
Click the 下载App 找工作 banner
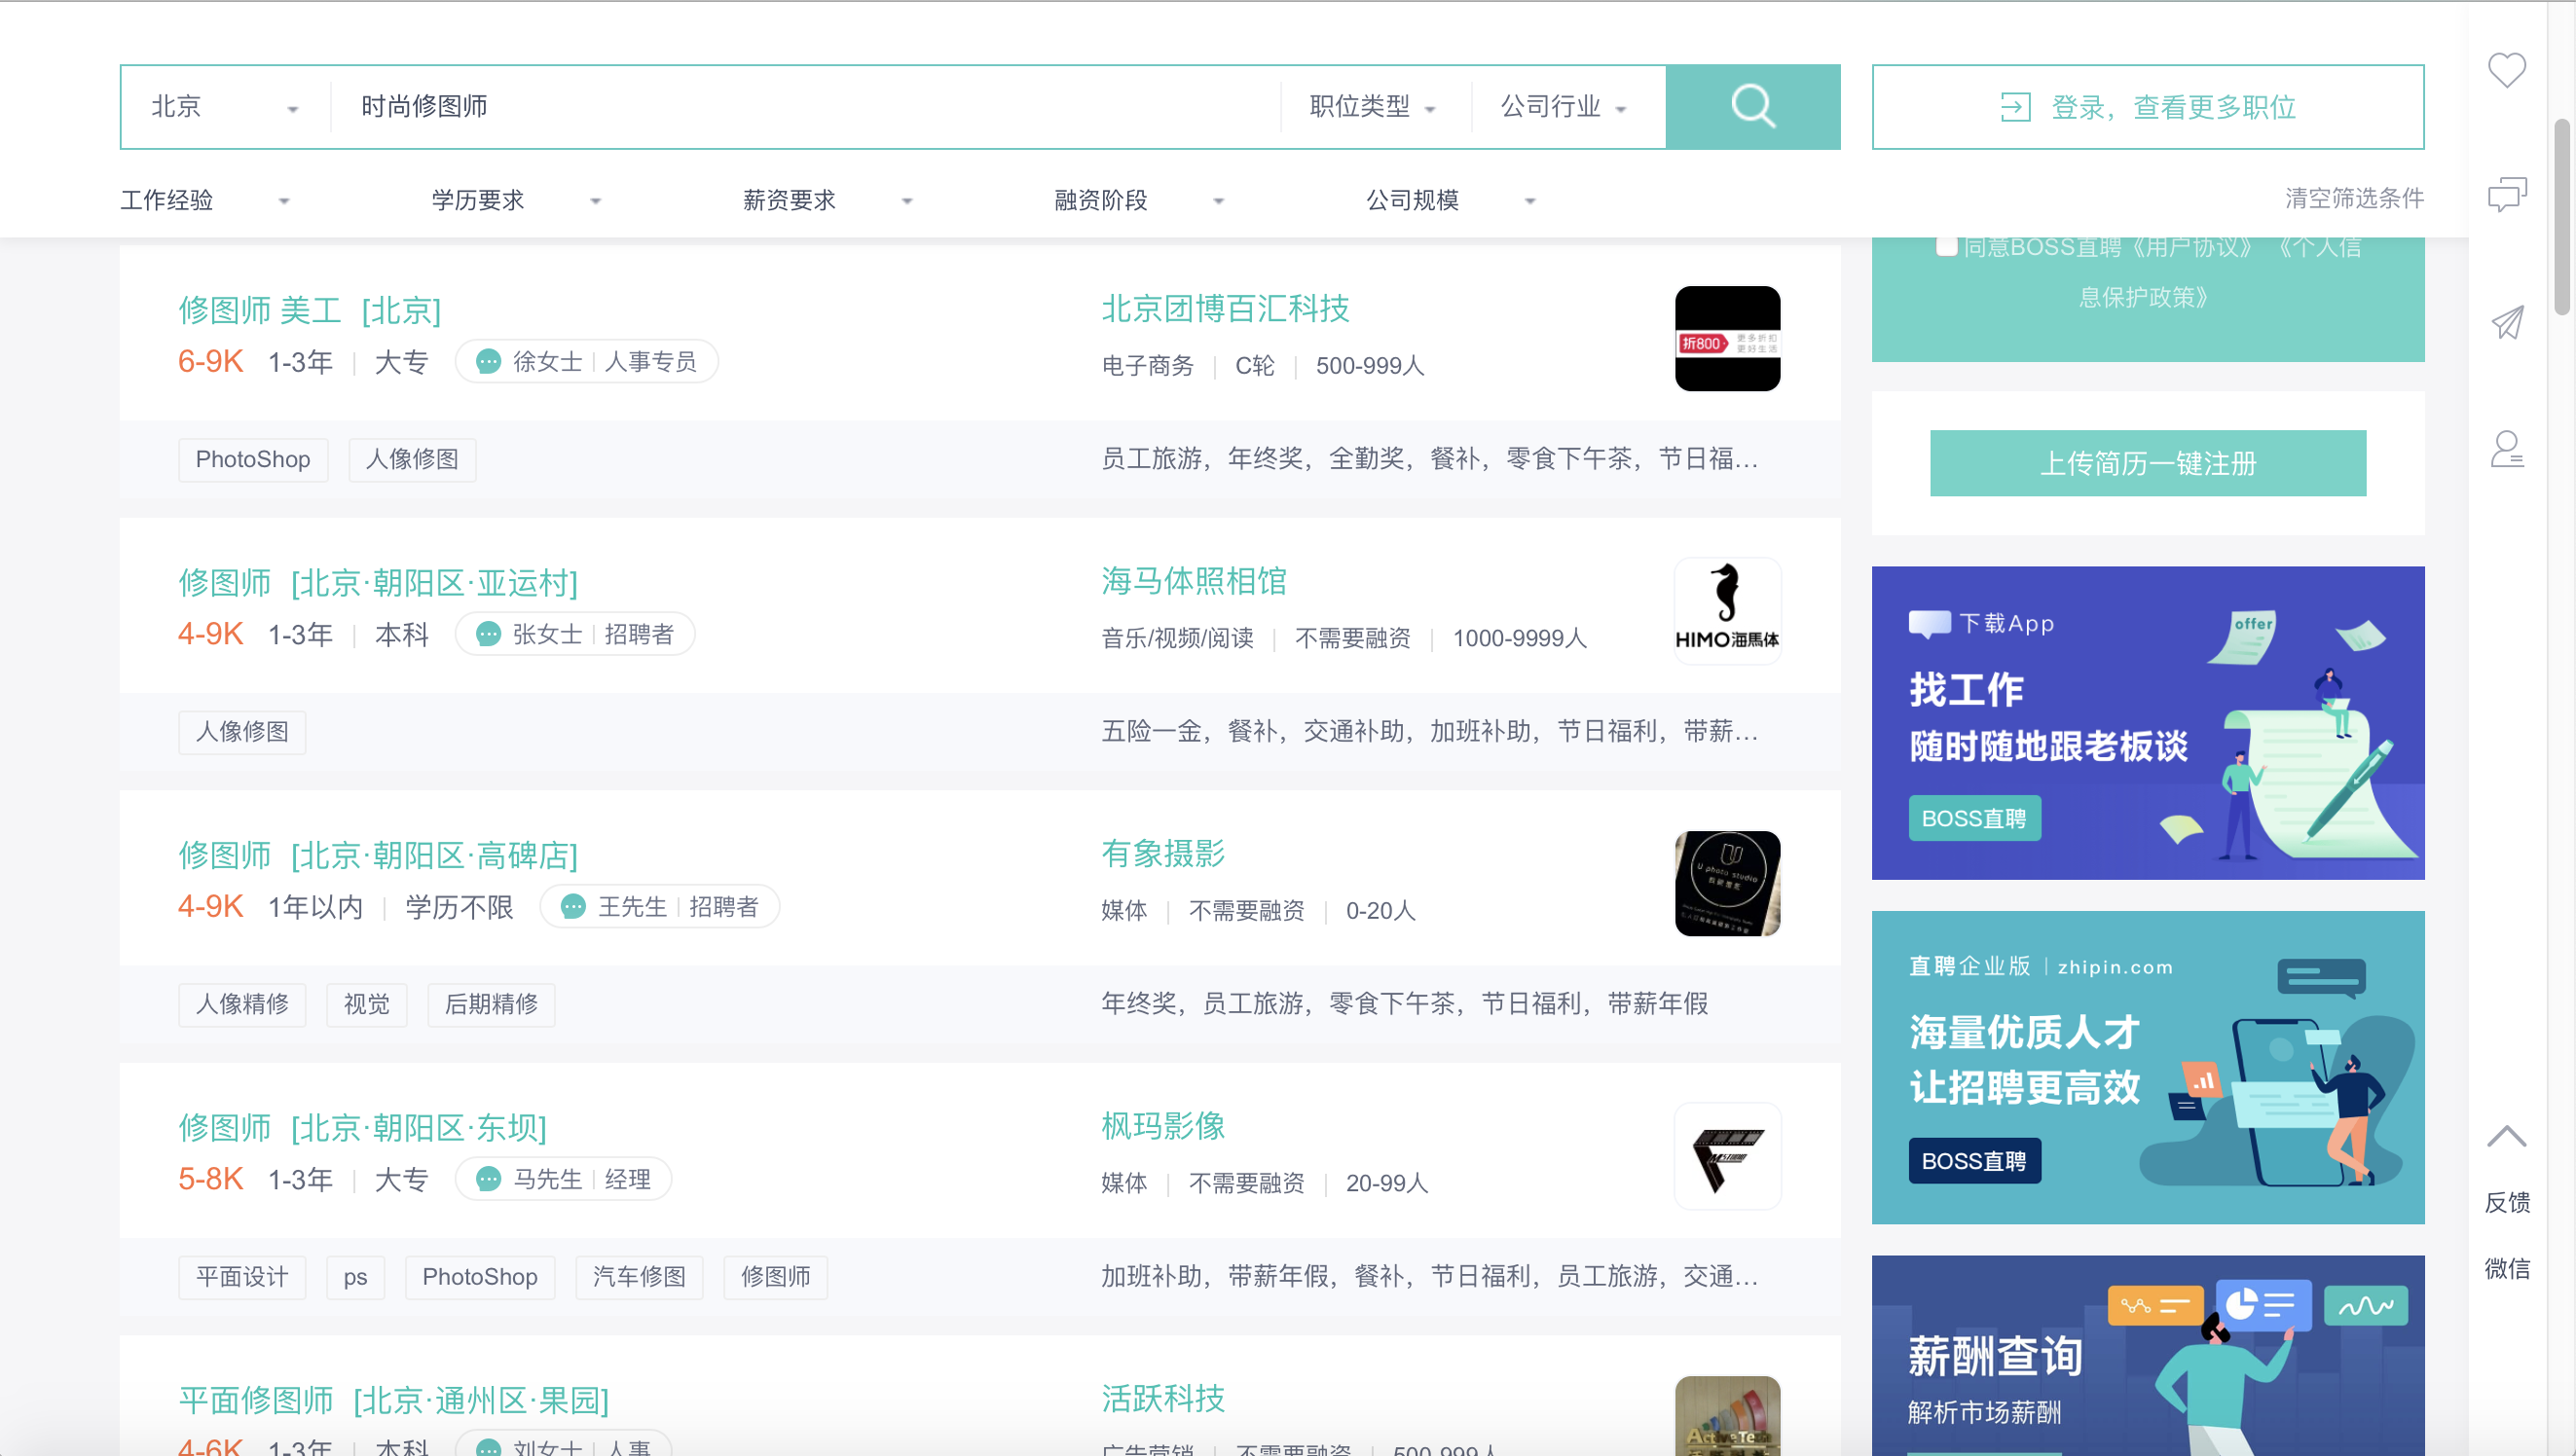(x=2148, y=723)
